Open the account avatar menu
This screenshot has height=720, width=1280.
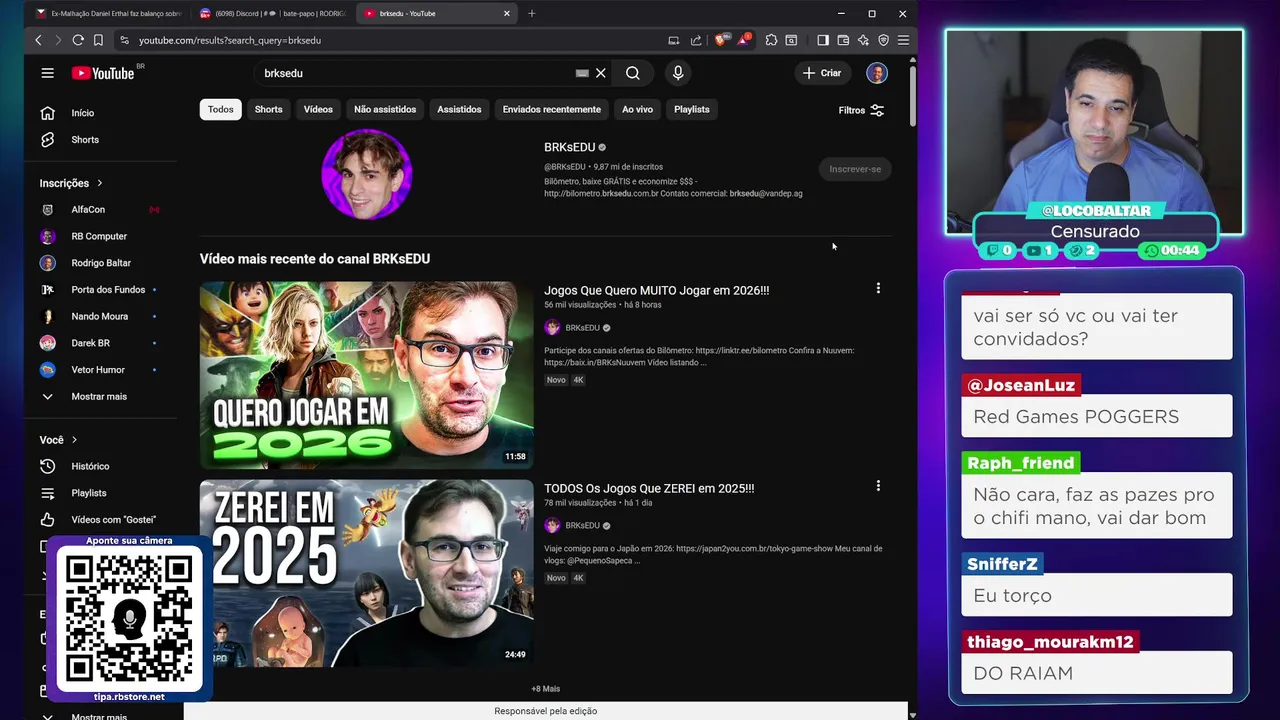tap(877, 73)
